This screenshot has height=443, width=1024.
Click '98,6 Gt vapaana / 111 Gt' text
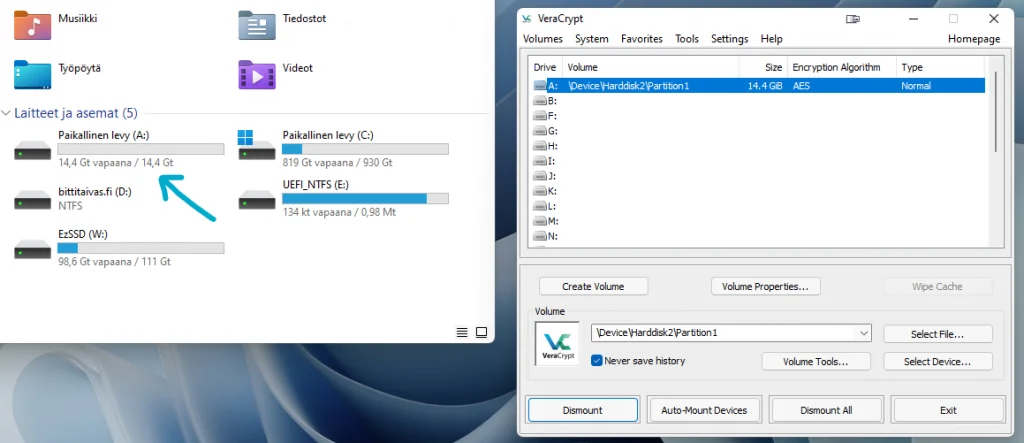click(x=114, y=261)
